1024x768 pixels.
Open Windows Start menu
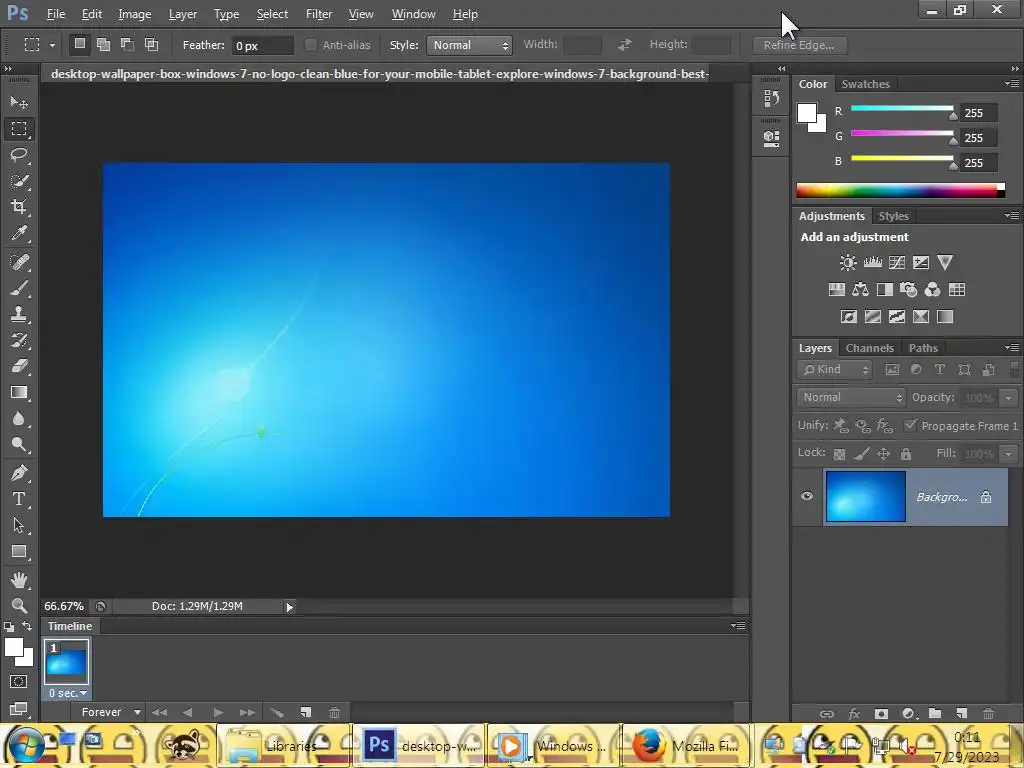click(25, 745)
